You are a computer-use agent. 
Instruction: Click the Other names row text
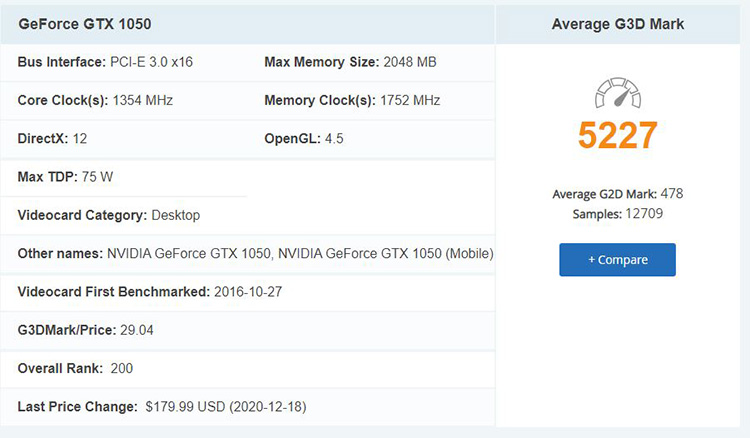[255, 253]
